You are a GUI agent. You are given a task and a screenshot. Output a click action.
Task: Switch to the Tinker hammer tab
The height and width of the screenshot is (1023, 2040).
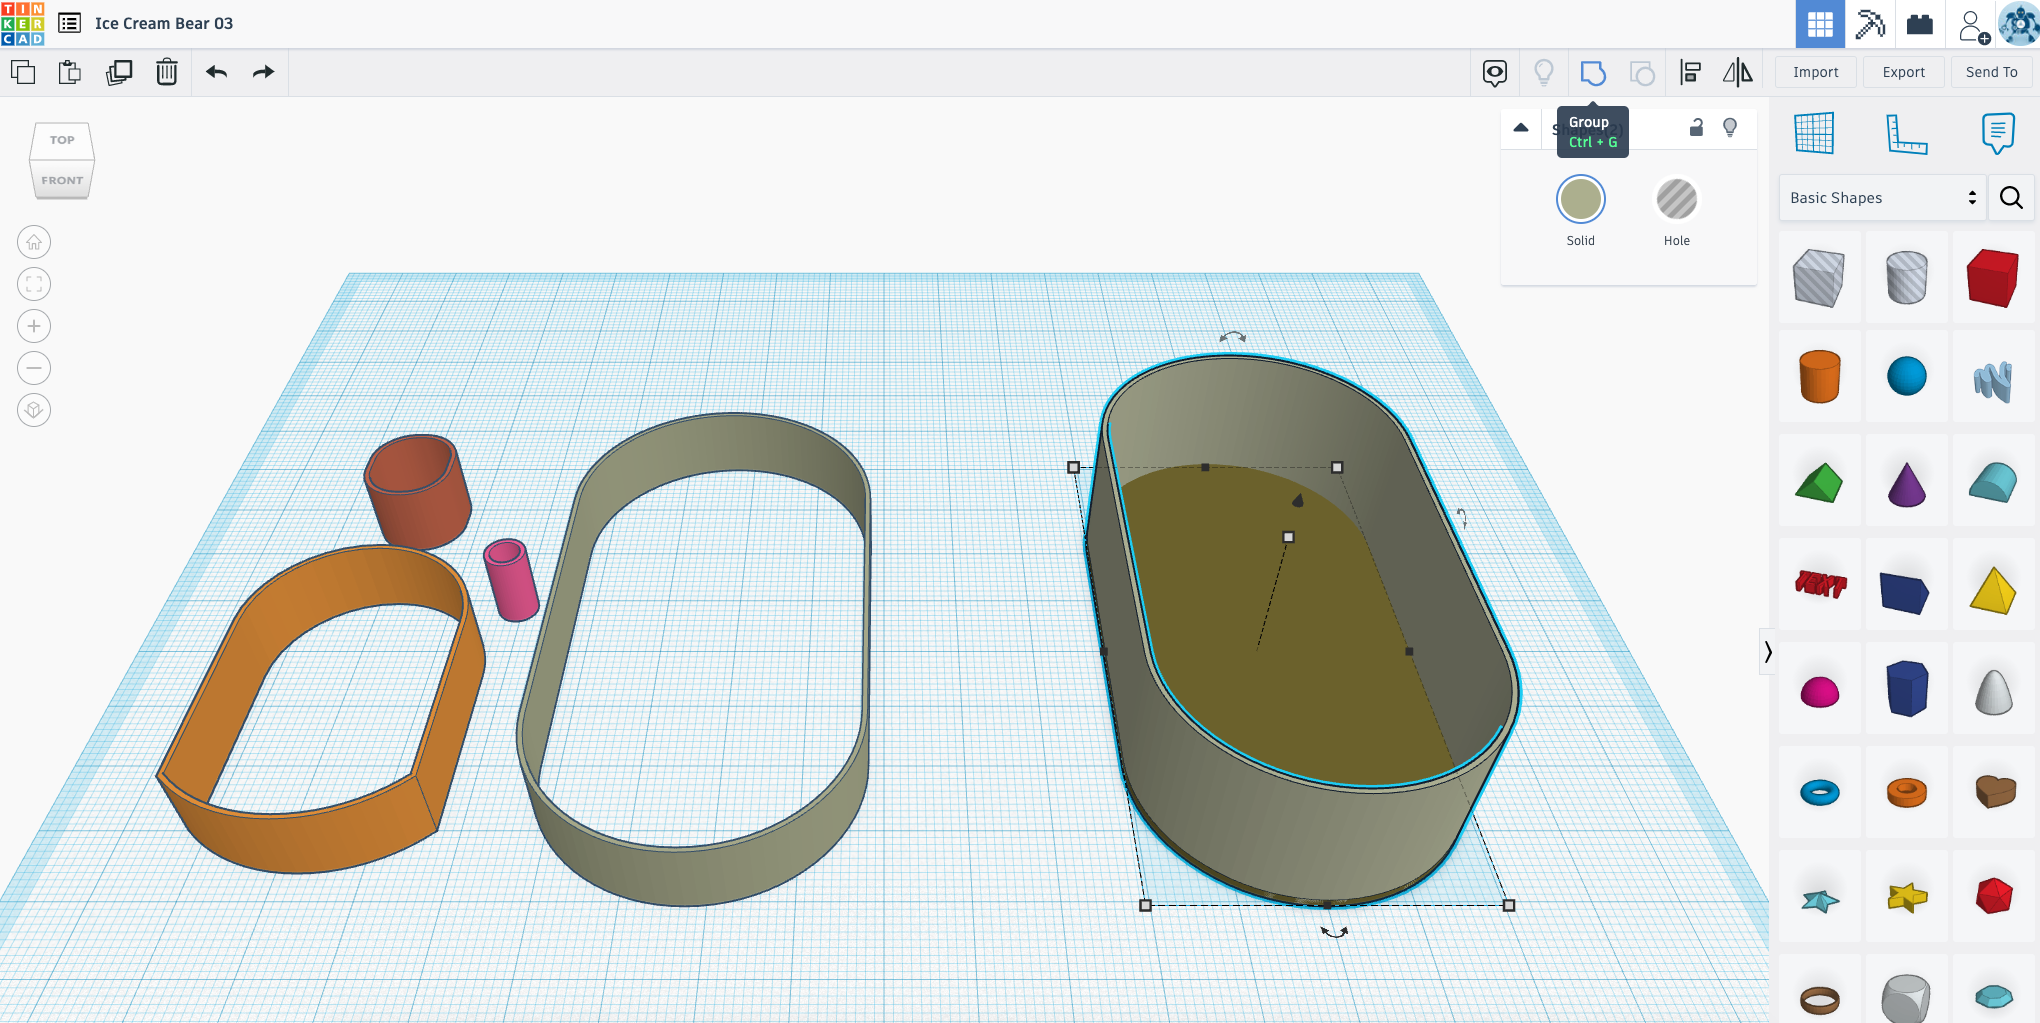pyautogui.click(x=1870, y=24)
